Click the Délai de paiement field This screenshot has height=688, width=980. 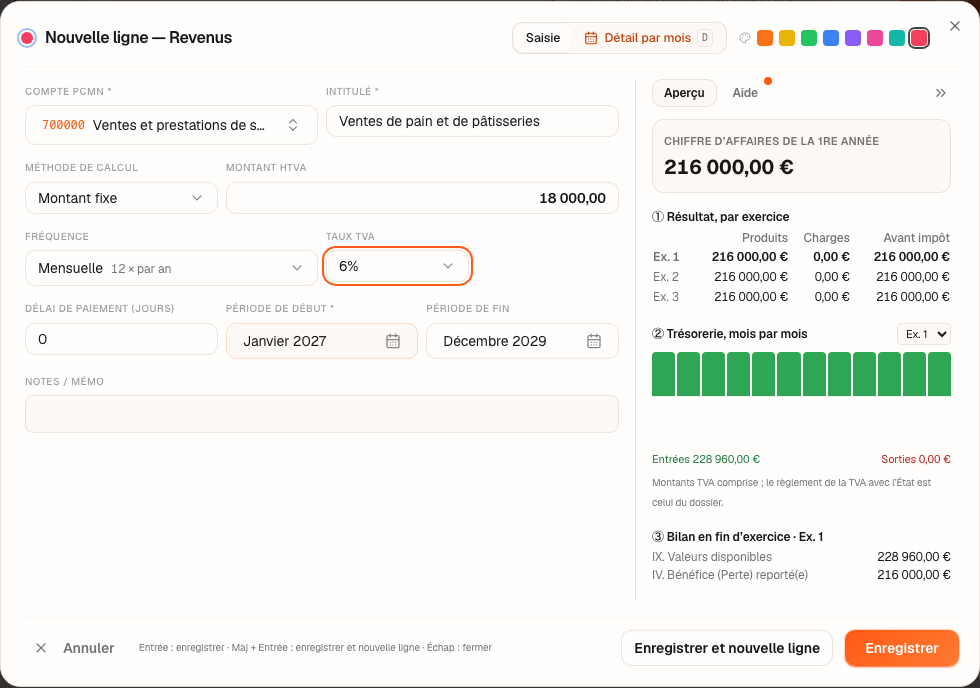(121, 339)
